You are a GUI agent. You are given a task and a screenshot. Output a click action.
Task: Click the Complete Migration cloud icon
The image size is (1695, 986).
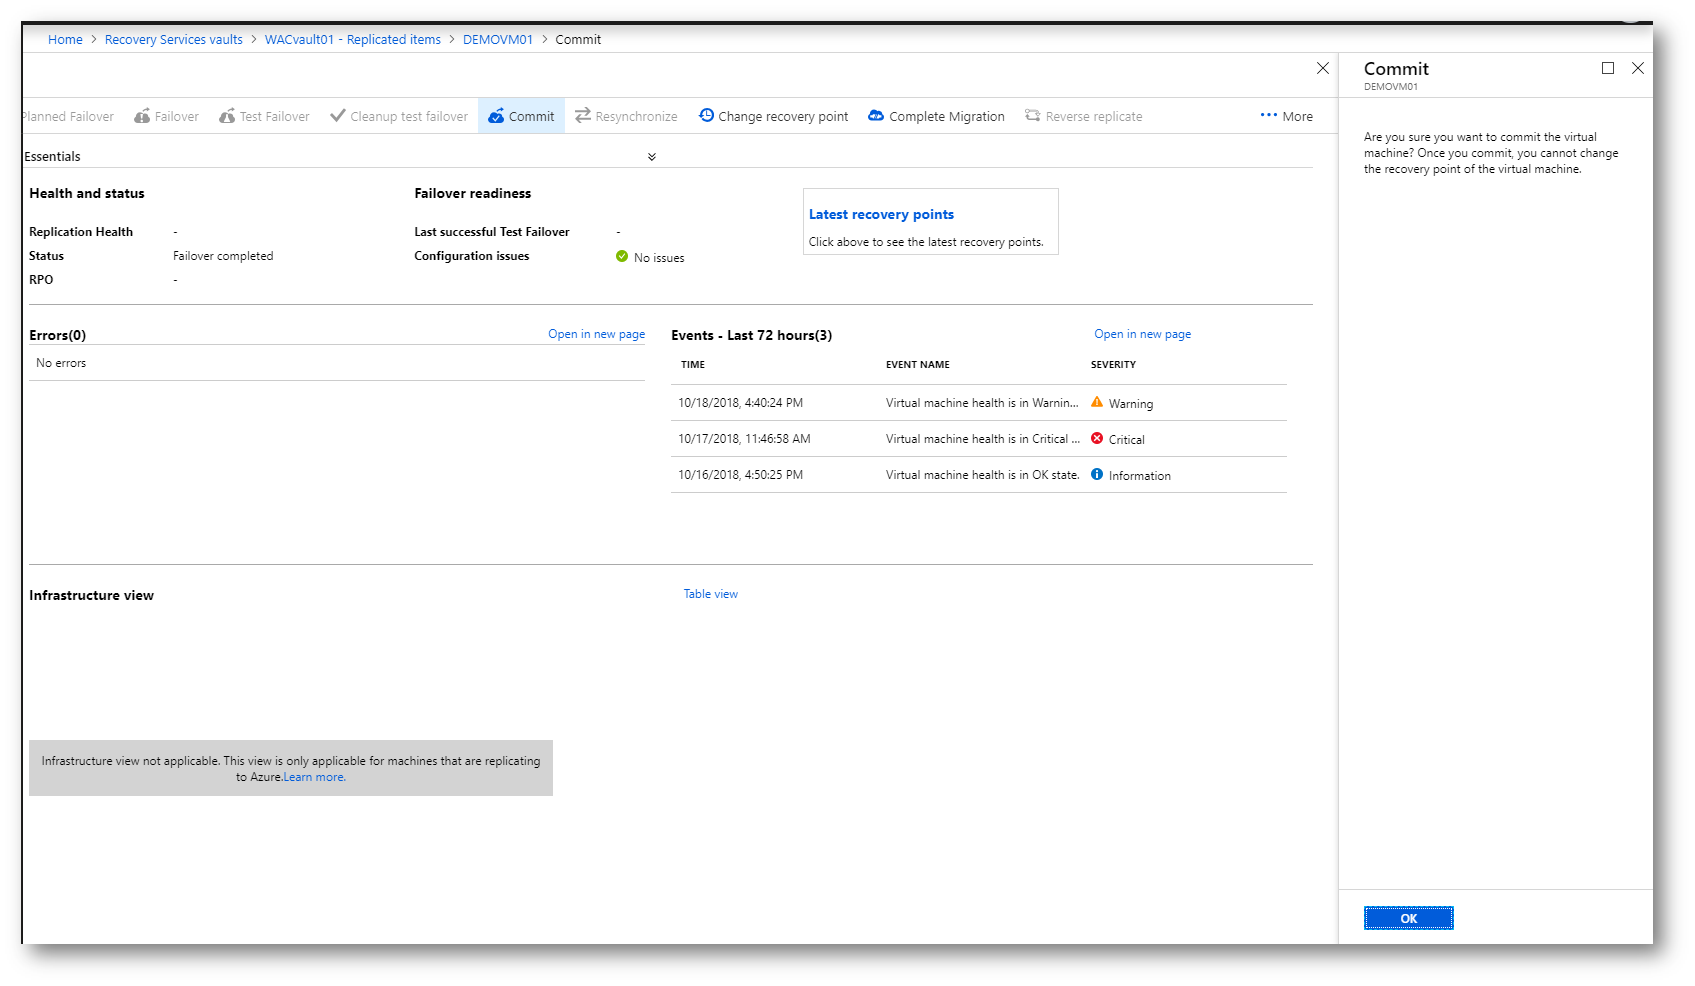pyautogui.click(x=876, y=116)
